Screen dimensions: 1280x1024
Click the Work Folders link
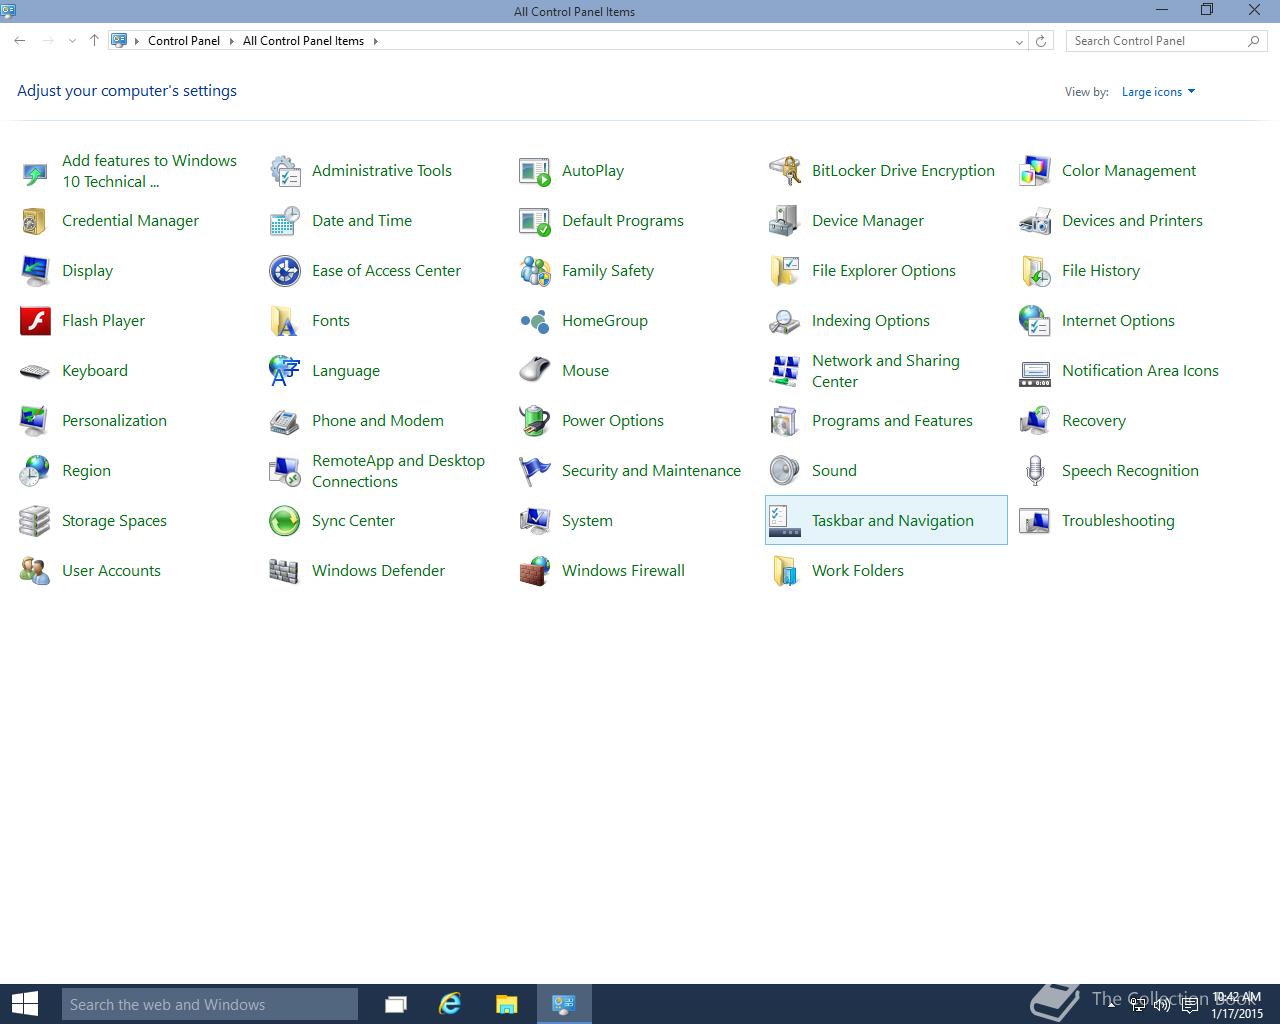pyautogui.click(x=858, y=571)
